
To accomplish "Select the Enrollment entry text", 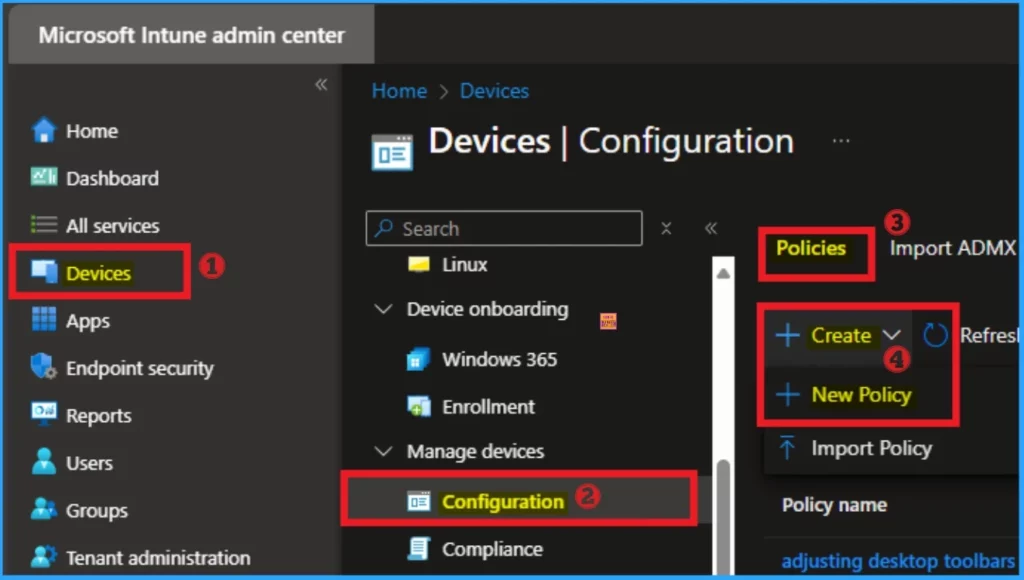I will click(x=488, y=407).
